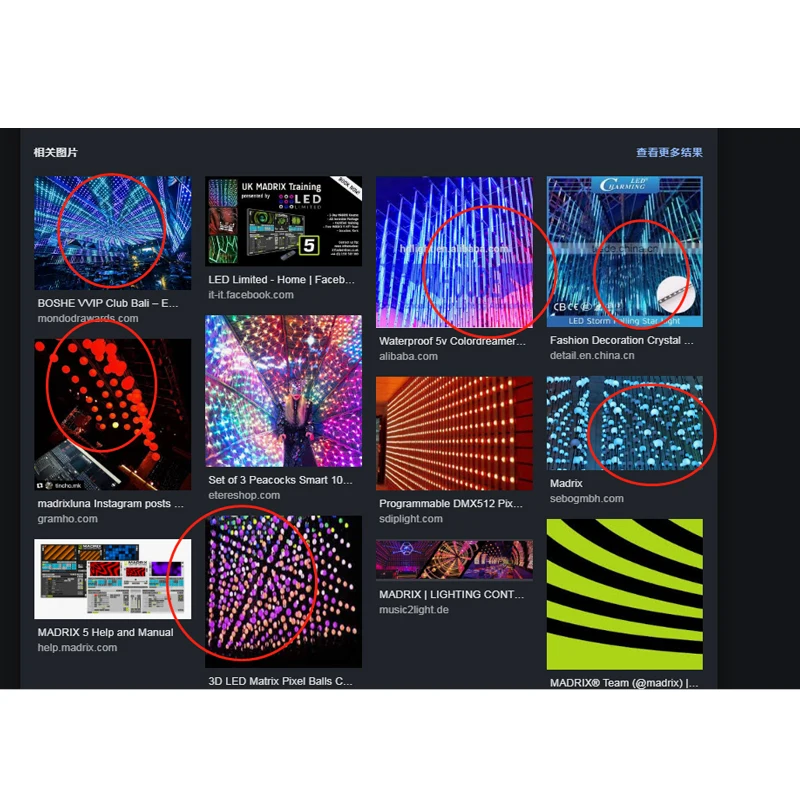
Task: Click LED Limited - Home title
Action: (x=281, y=280)
